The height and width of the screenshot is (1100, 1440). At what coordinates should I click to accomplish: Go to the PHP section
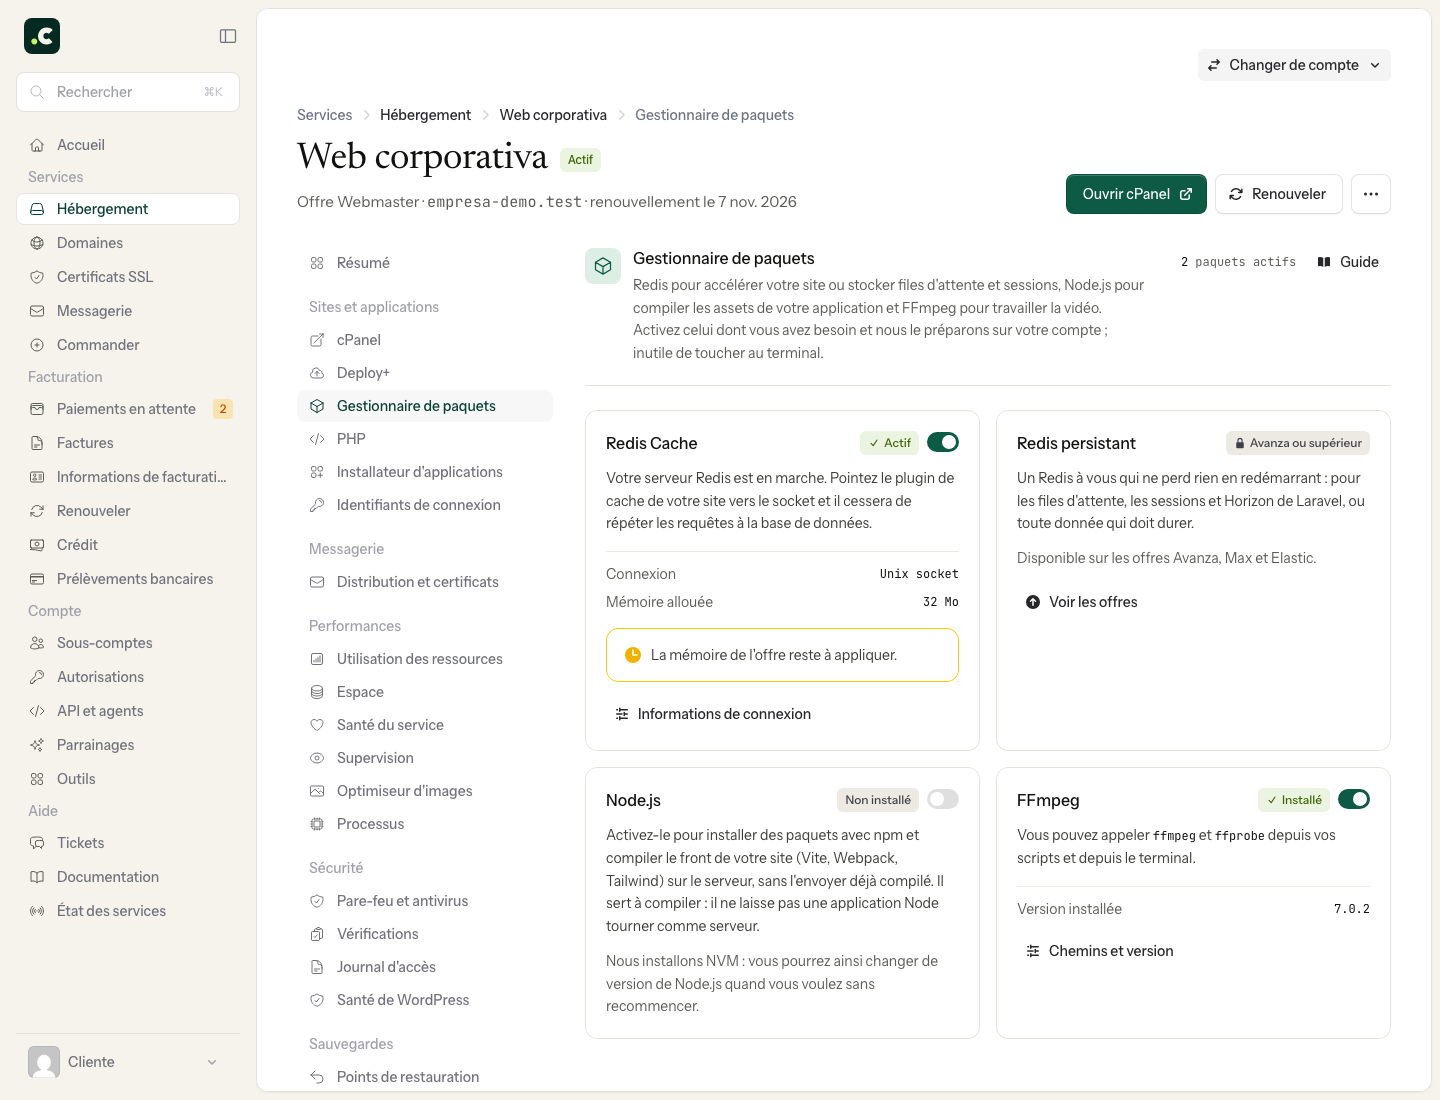425,439
